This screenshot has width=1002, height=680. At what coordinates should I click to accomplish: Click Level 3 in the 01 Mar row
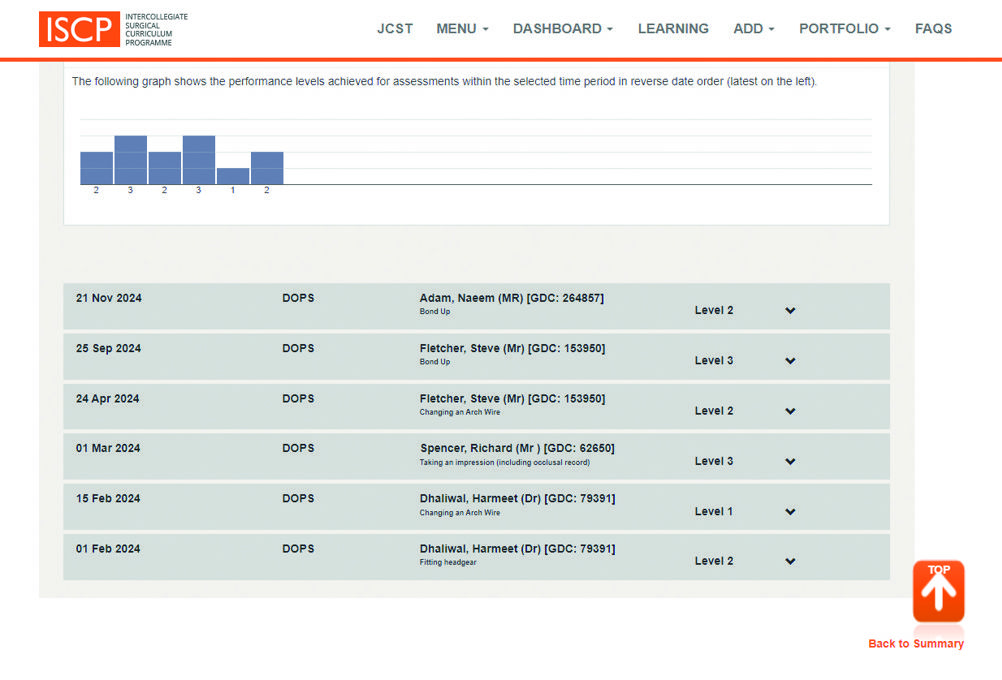(713, 461)
